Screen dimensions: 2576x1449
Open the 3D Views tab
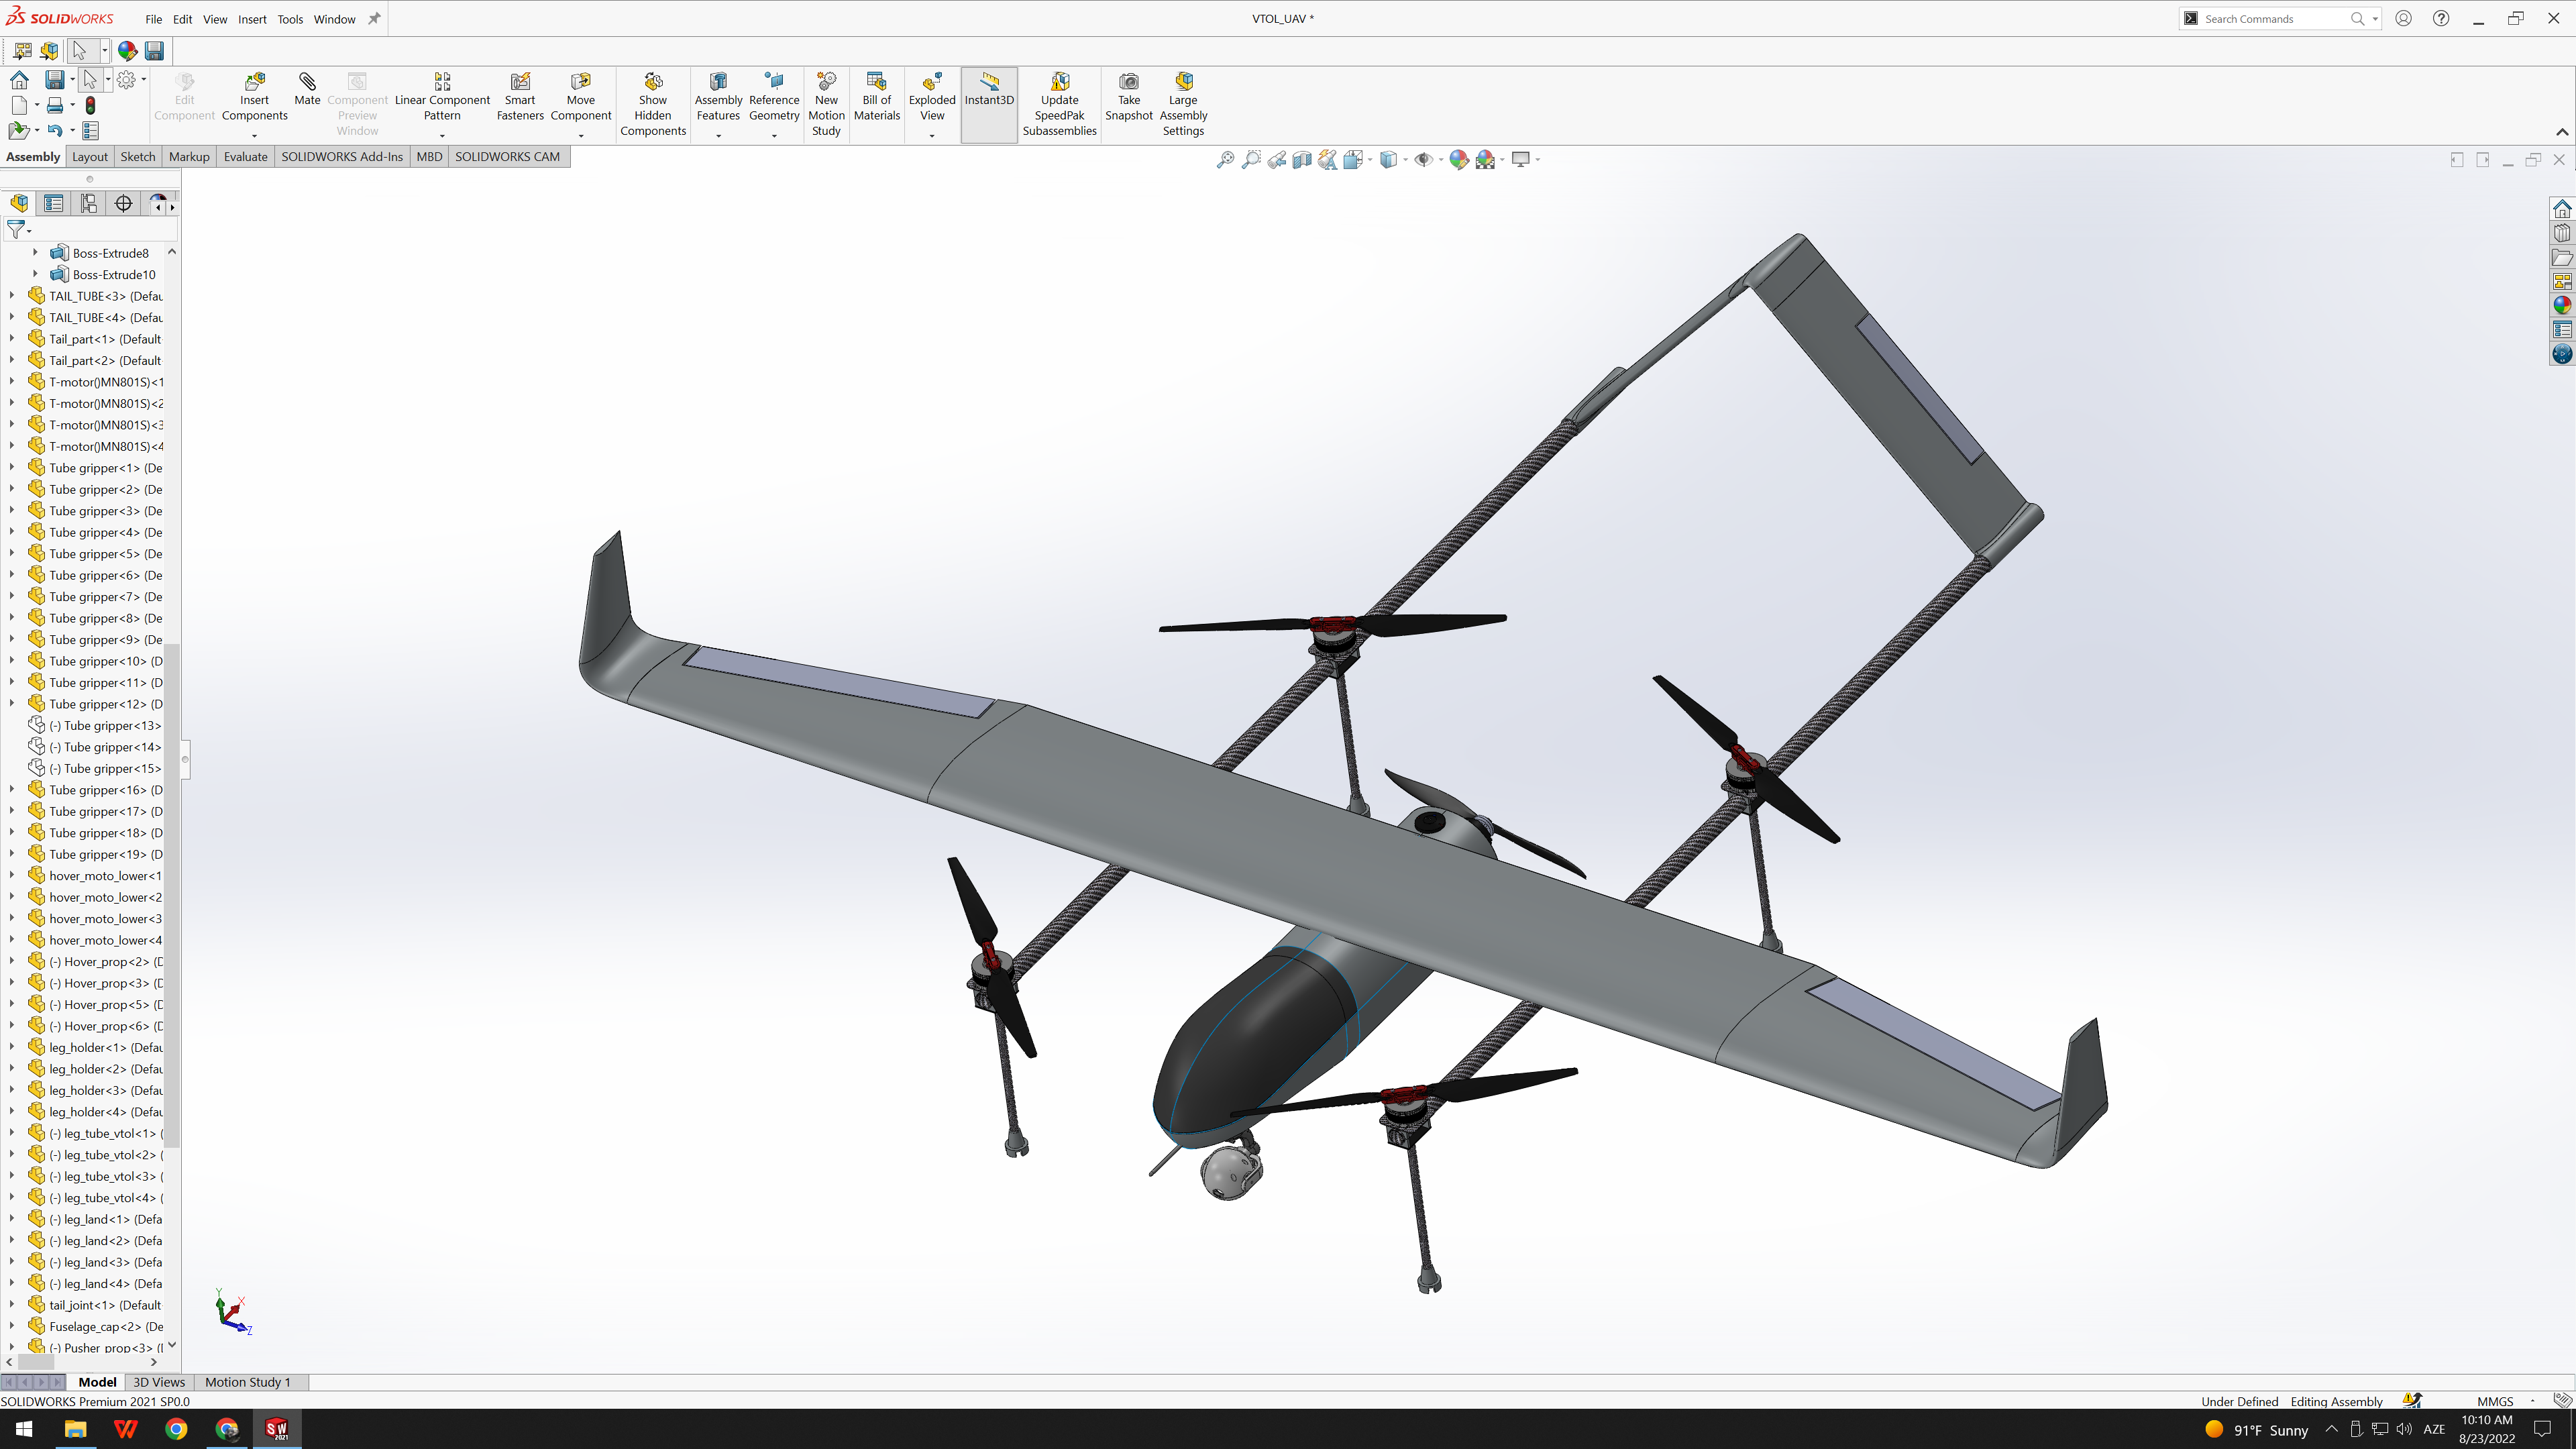coord(159,1382)
